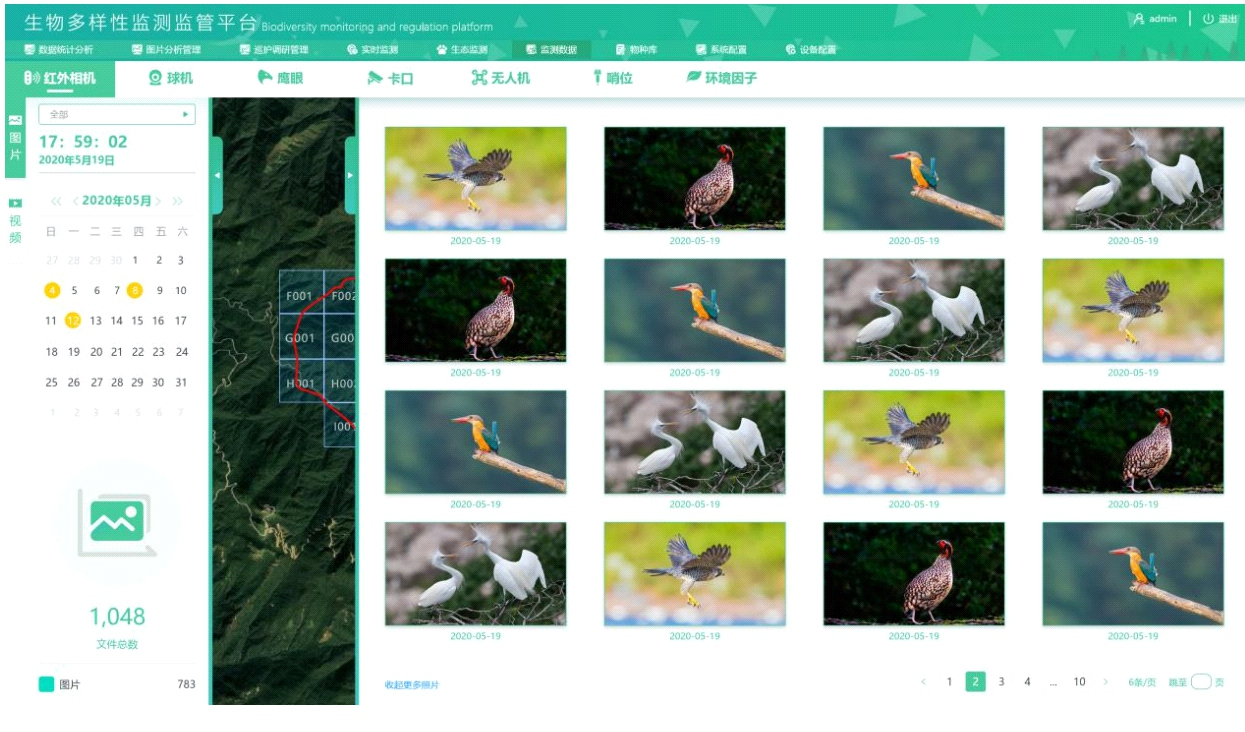Select the 图片 side tab
Image resolution: width=1245 pixels, height=732 pixels.
pos(15,138)
